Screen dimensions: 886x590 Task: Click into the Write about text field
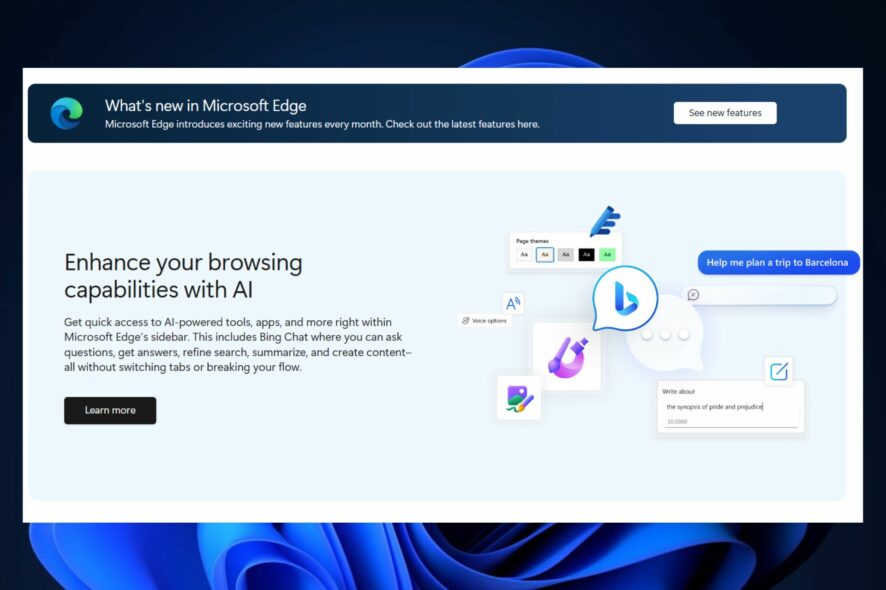click(731, 414)
